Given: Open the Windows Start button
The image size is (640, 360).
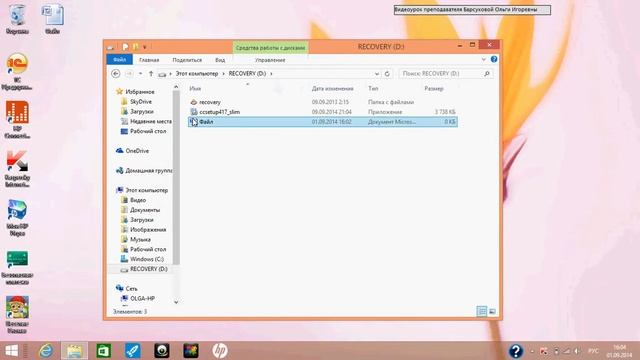Looking at the screenshot, I should 11,351.
